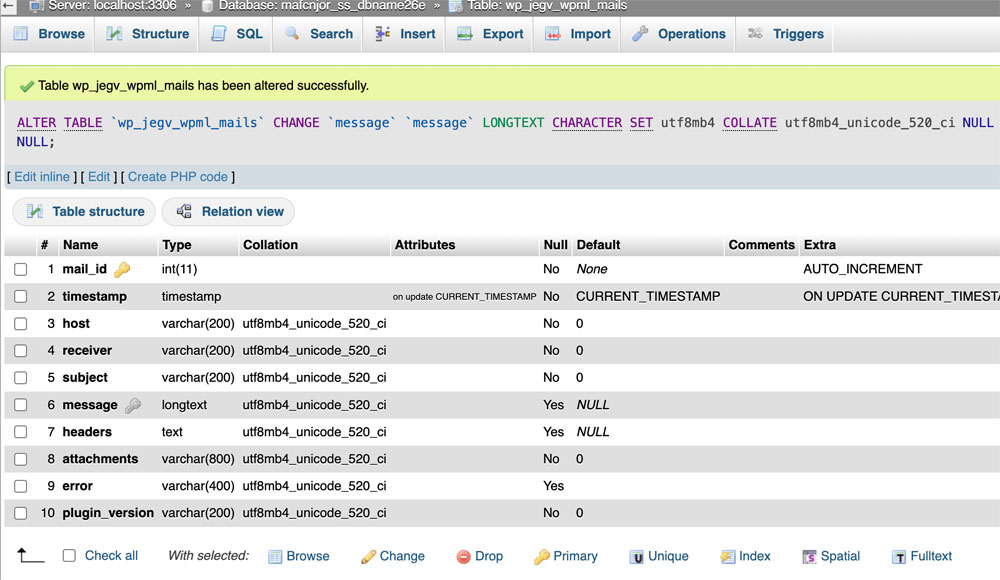The height and width of the screenshot is (580, 1000).
Task: Click the Browse tab icon
Action: pos(21,34)
